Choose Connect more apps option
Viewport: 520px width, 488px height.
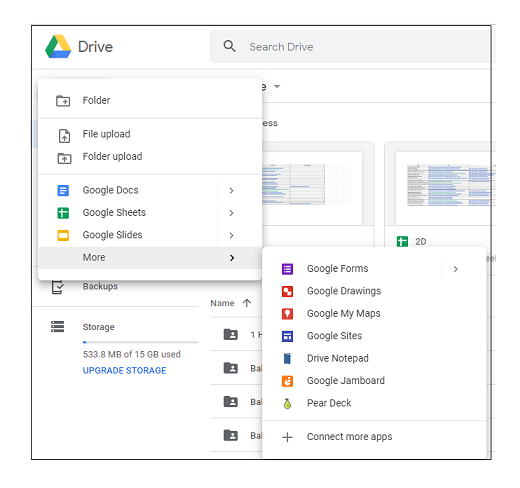point(374,437)
